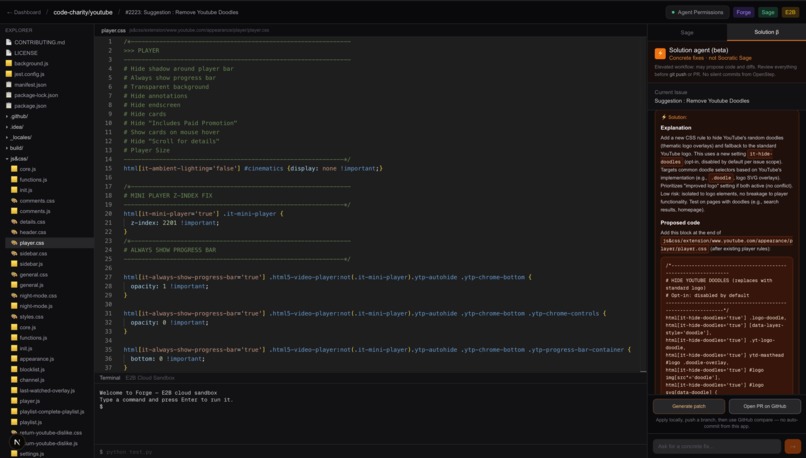Open night-mode.js in the explorer
Screen dimensions: 806x458
[x=49, y=306]
